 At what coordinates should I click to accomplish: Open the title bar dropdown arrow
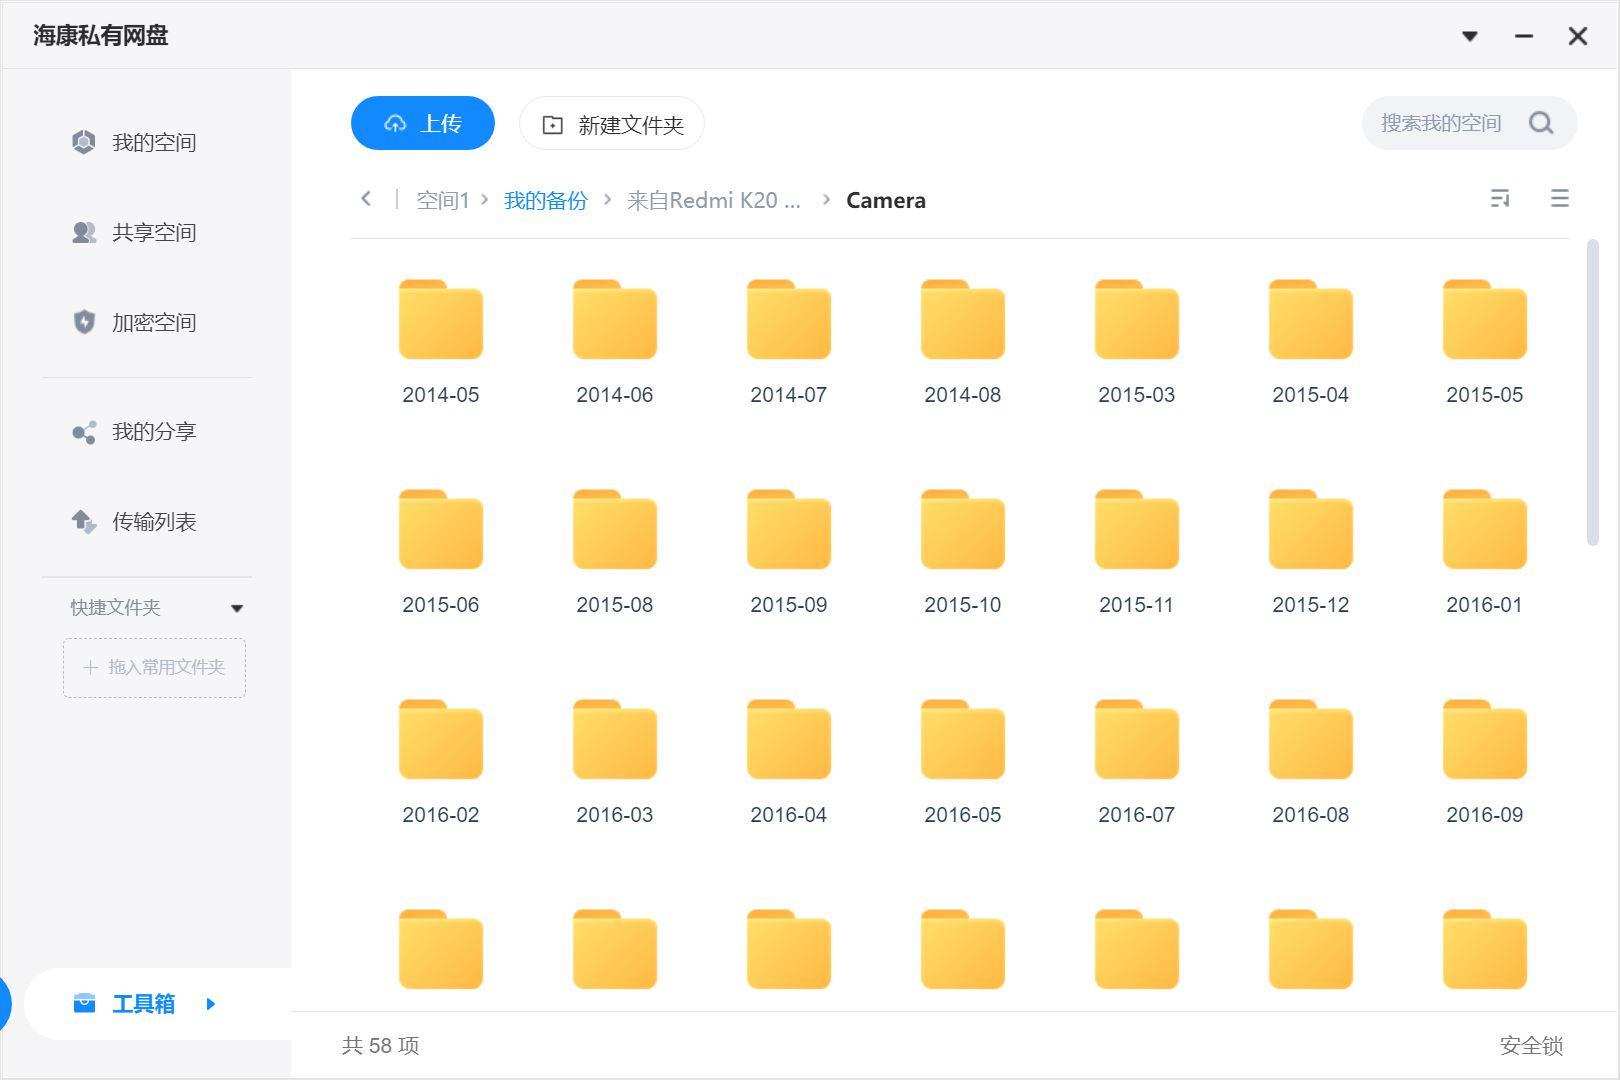[x=1470, y=35]
